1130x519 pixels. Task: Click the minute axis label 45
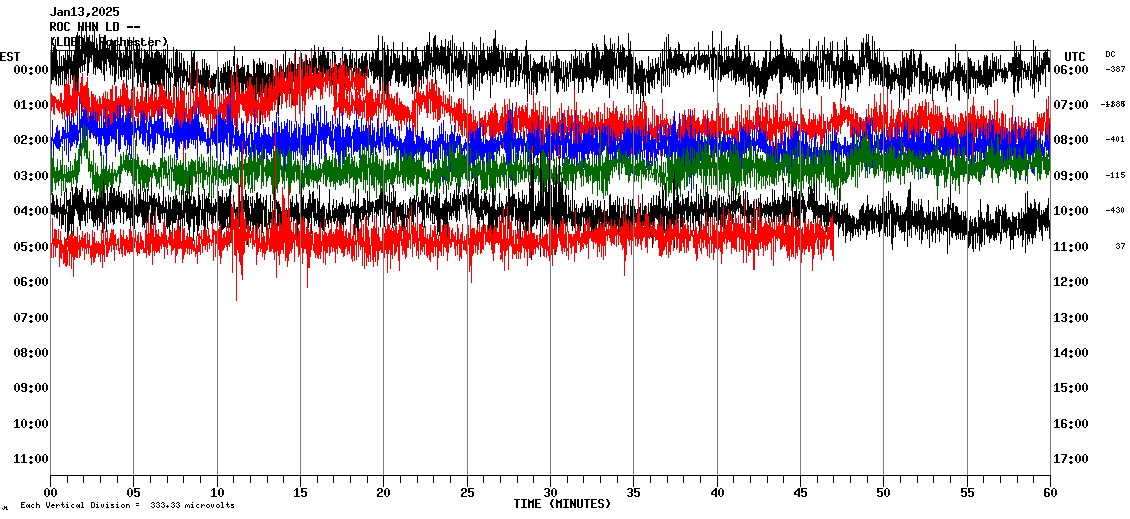point(801,492)
